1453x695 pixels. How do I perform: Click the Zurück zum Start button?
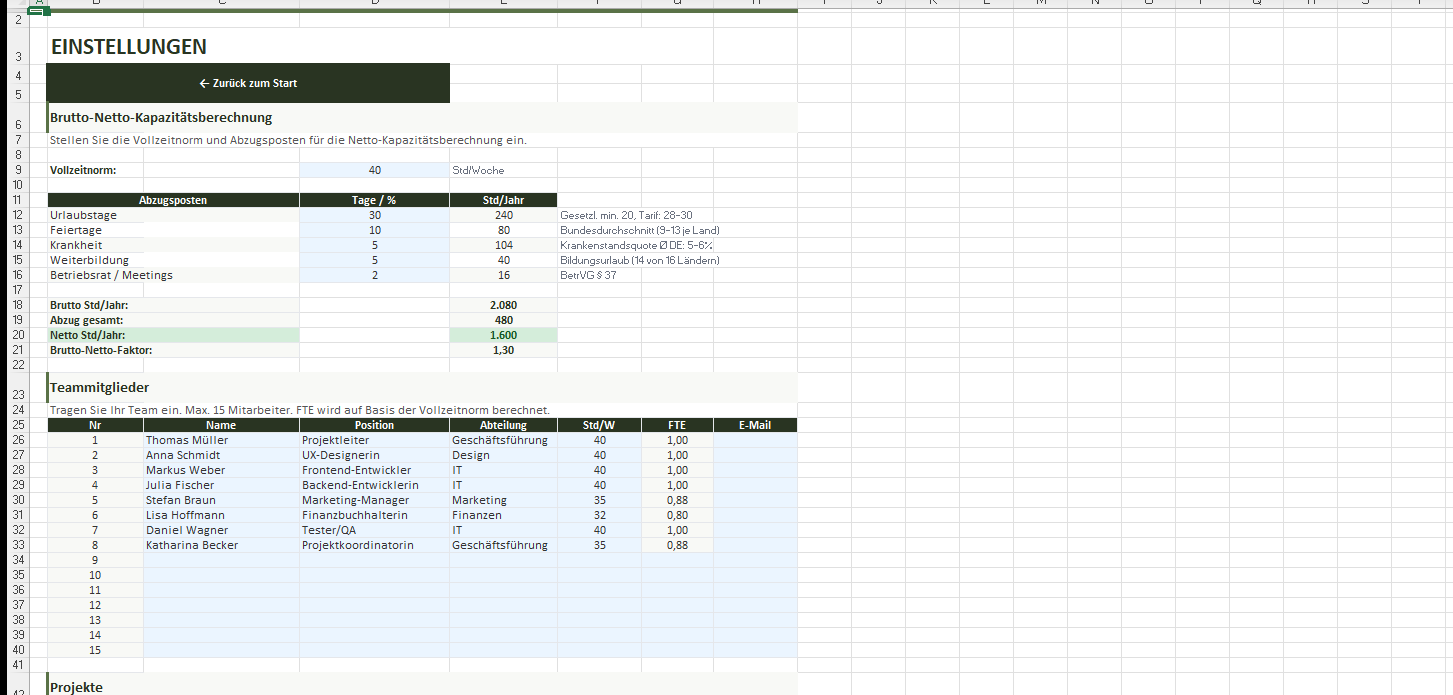tap(248, 83)
